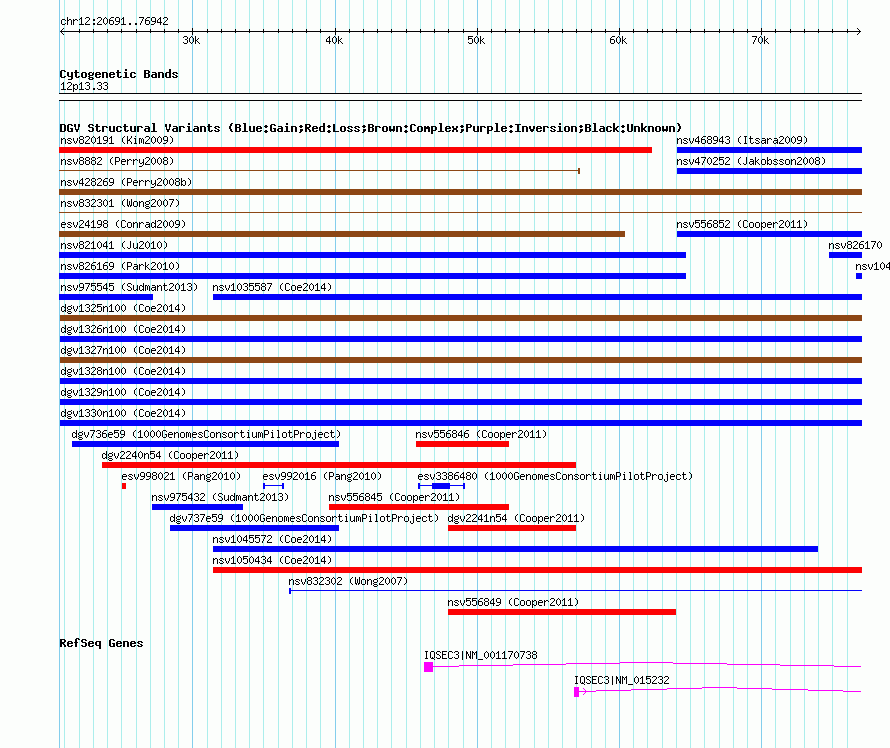Select dgv1329n100 (Coe2014) label
Image resolution: width=890 pixels, height=748 pixels.
tap(123, 392)
